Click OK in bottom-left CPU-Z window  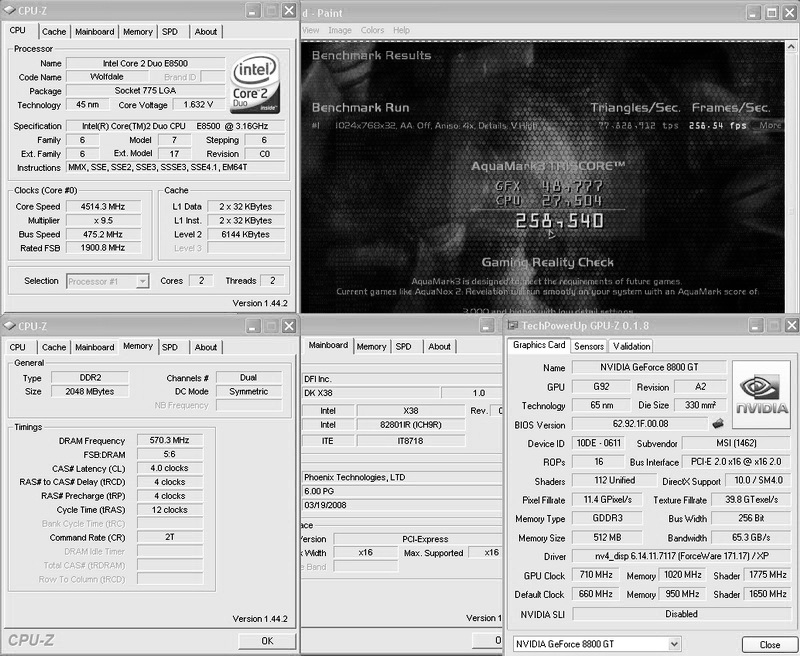pyautogui.click(x=267, y=641)
